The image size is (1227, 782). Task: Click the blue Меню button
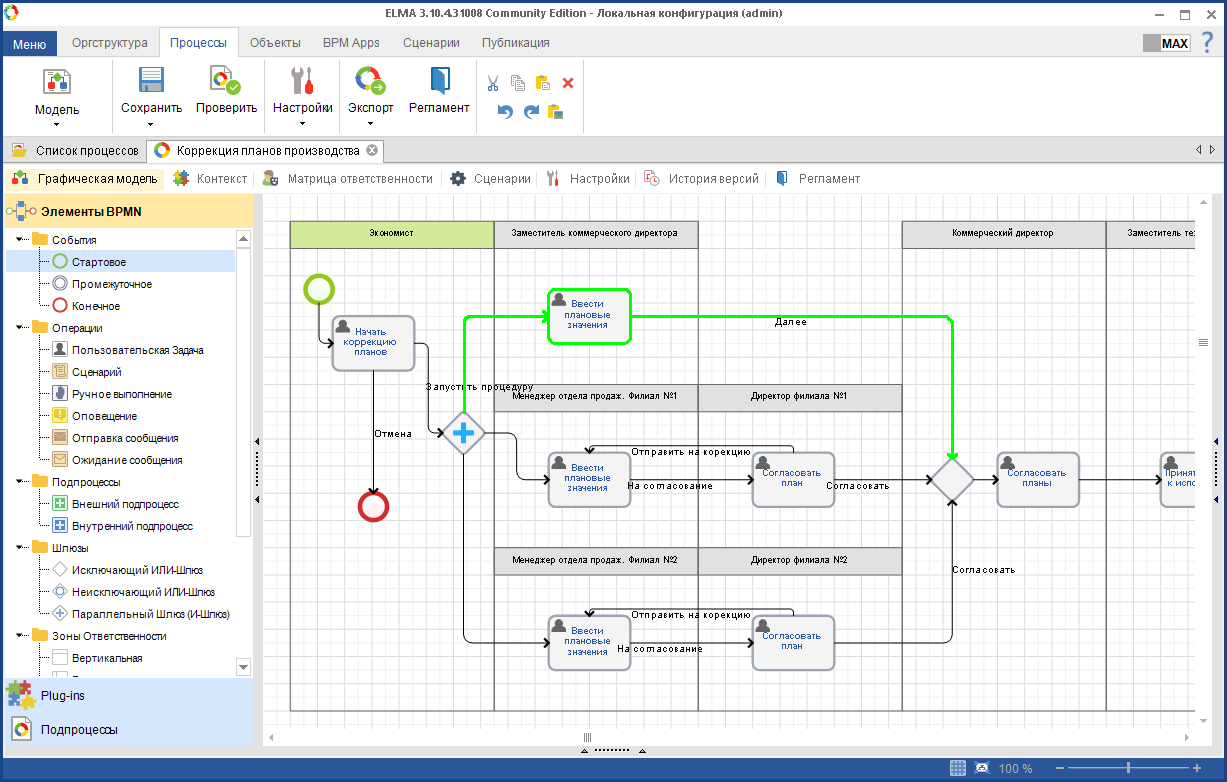[29, 43]
